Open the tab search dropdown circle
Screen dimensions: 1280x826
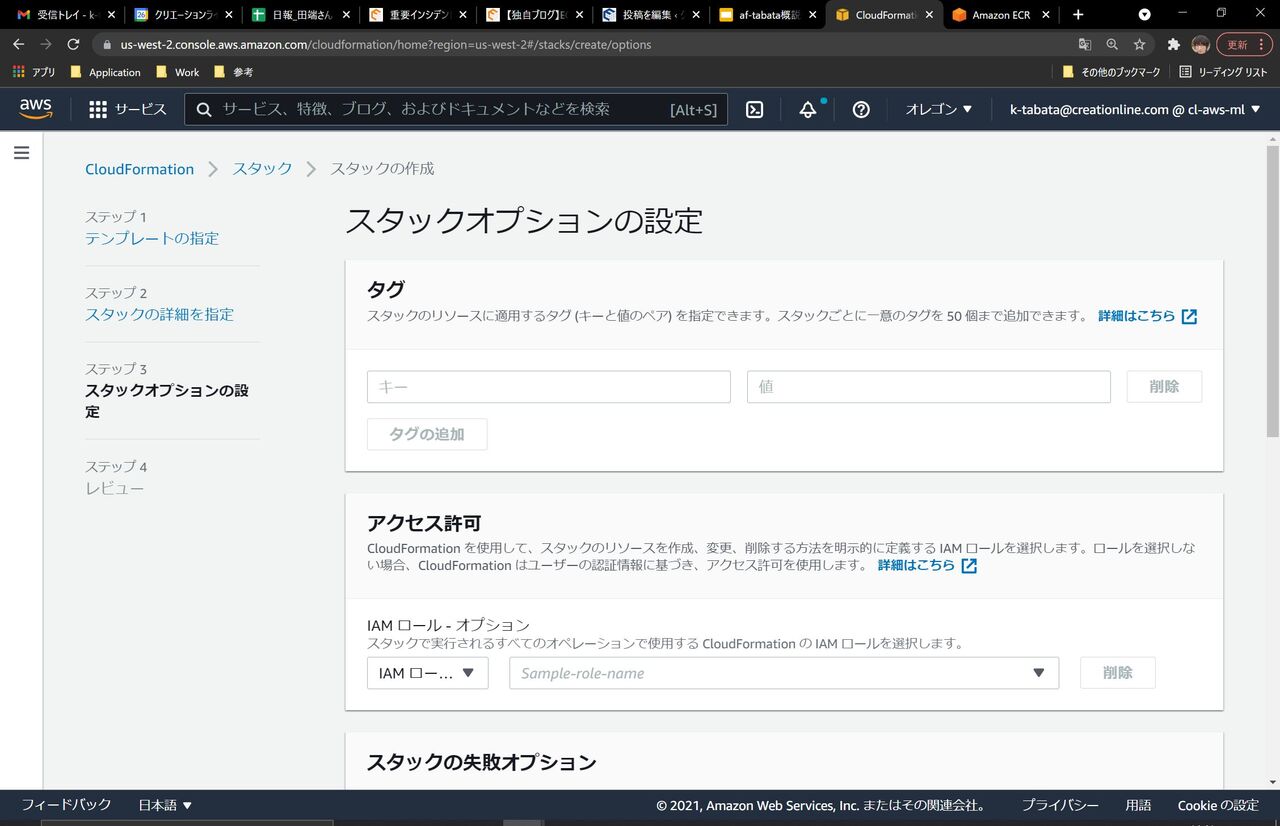tap(1145, 15)
